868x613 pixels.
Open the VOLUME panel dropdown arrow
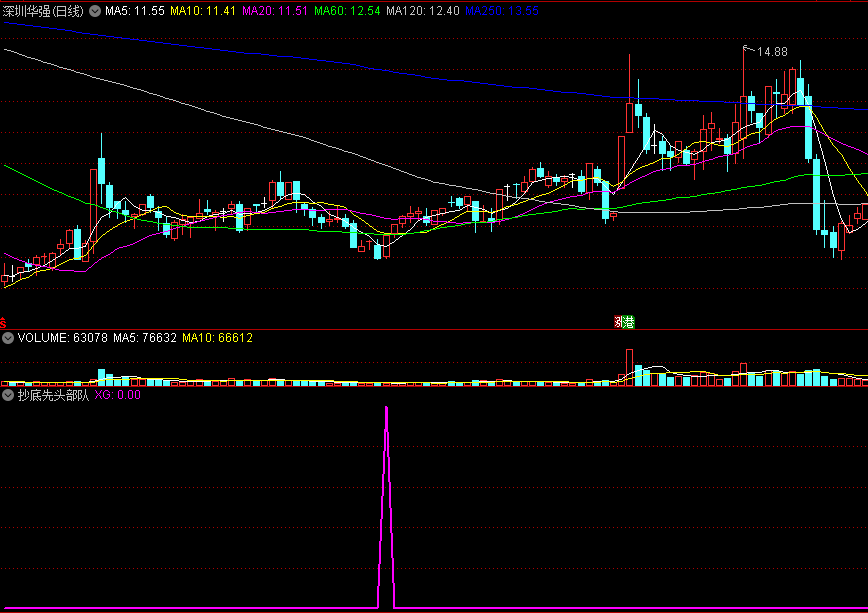click(x=8, y=338)
